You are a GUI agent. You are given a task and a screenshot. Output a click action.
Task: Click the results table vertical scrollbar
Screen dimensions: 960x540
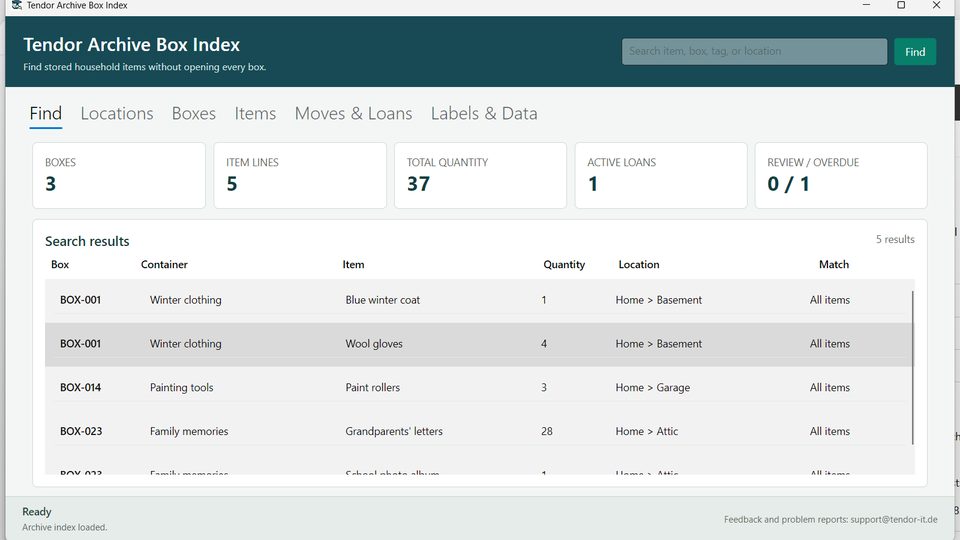pyautogui.click(x=912, y=367)
